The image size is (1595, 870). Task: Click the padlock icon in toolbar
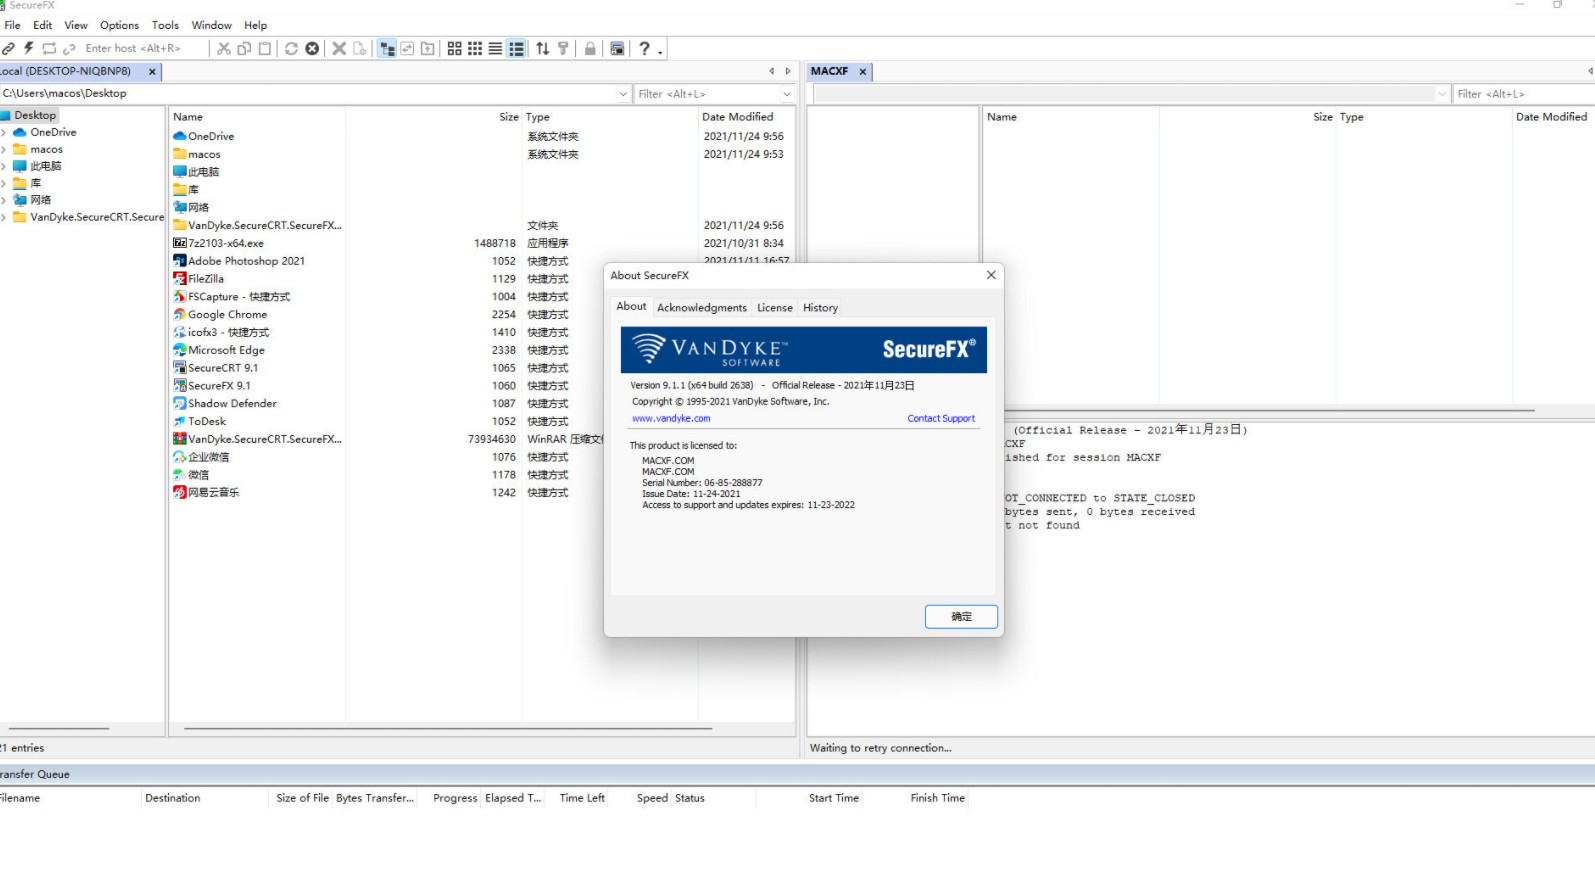590,48
